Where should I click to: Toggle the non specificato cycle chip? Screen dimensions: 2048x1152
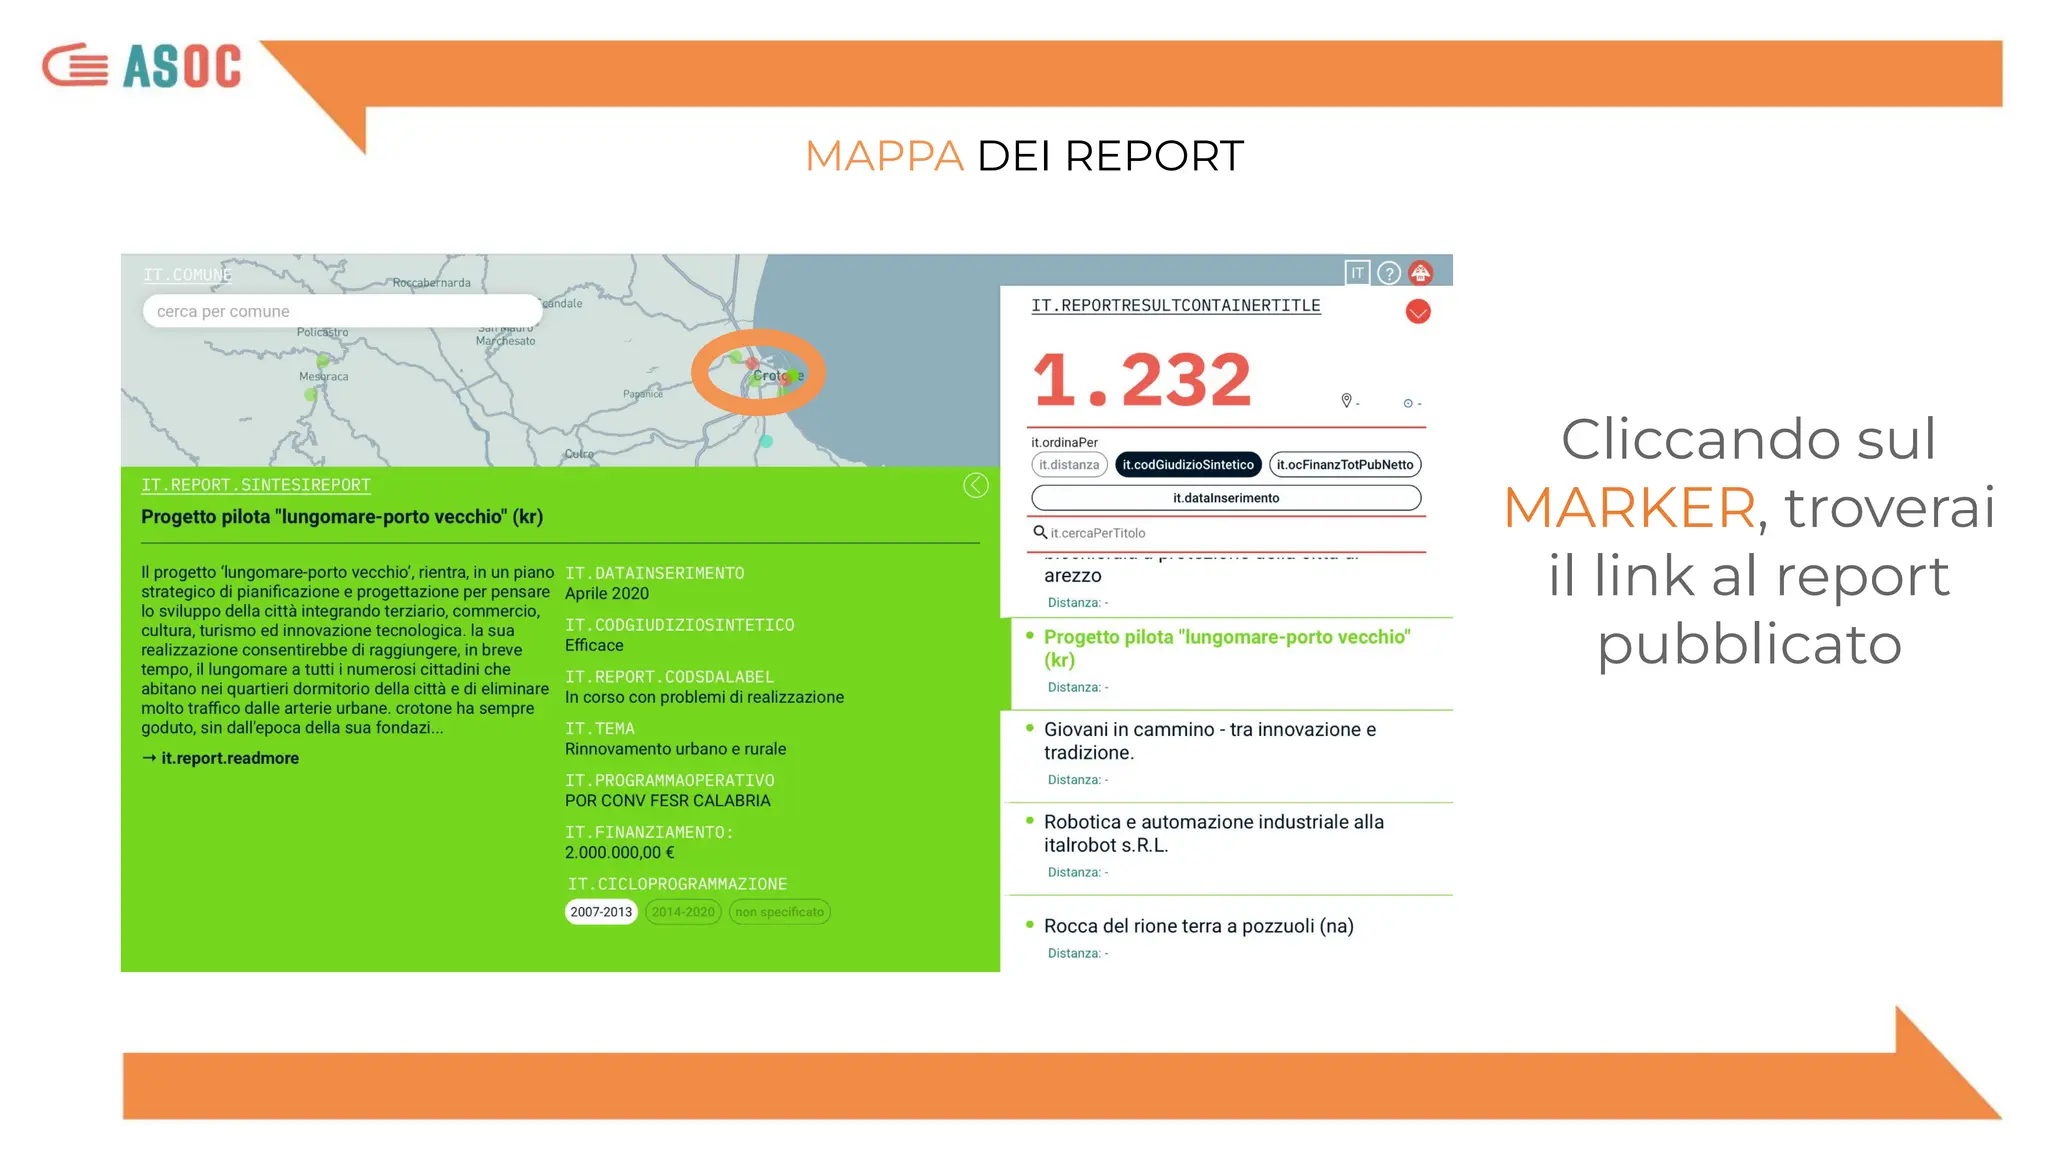pos(780,912)
